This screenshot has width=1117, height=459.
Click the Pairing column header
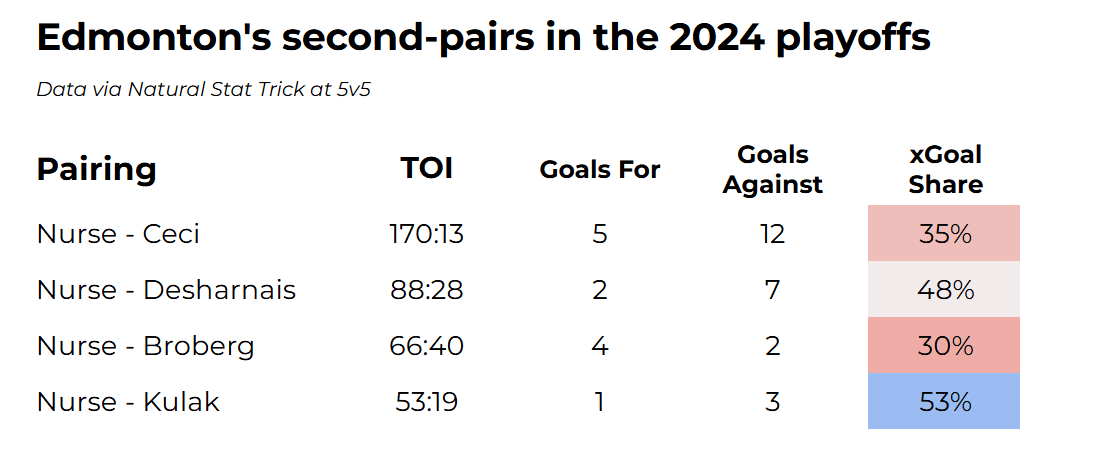coord(96,169)
